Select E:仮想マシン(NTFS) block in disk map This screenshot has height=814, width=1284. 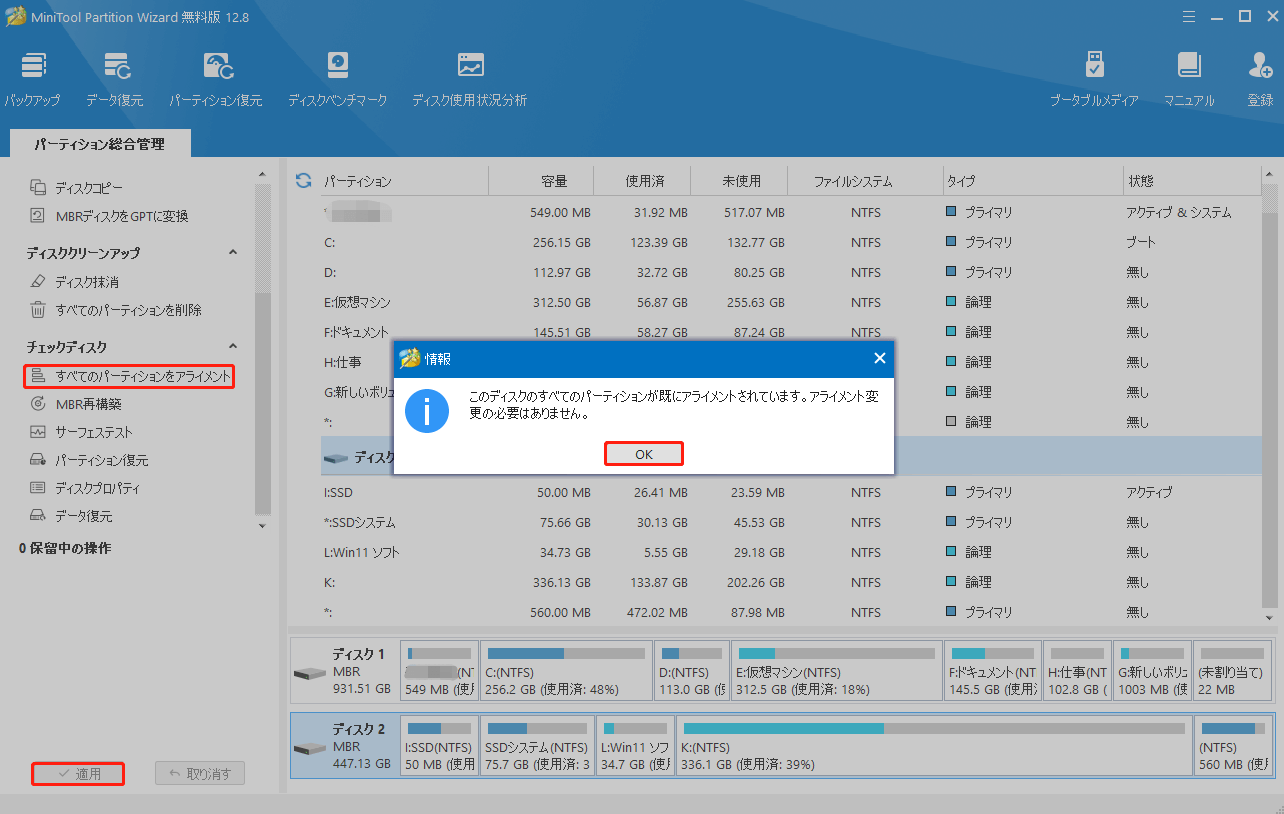click(837, 671)
